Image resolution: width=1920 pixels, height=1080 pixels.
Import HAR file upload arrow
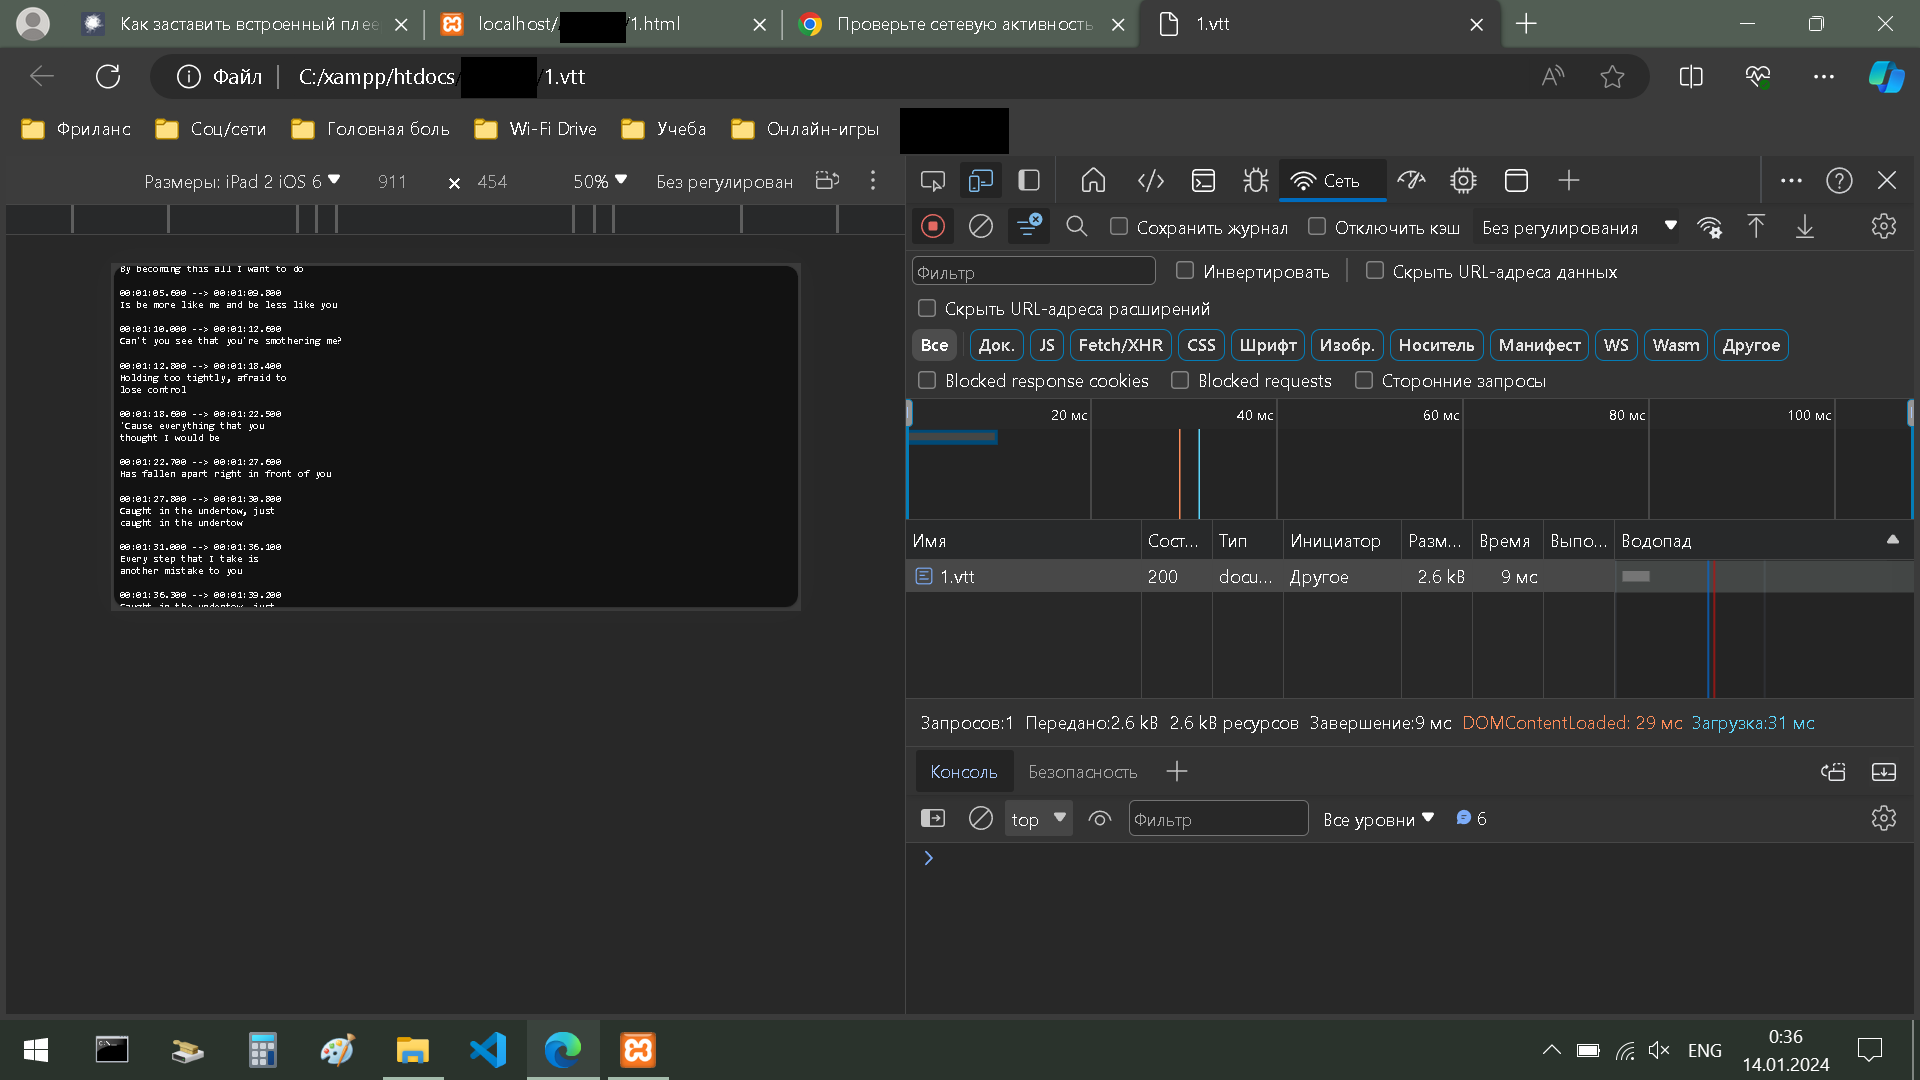(x=1756, y=227)
